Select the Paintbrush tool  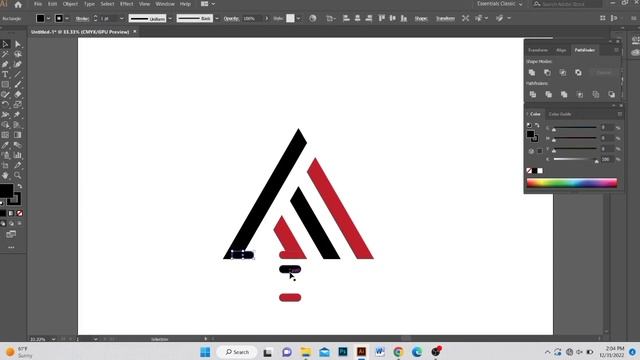(18, 84)
